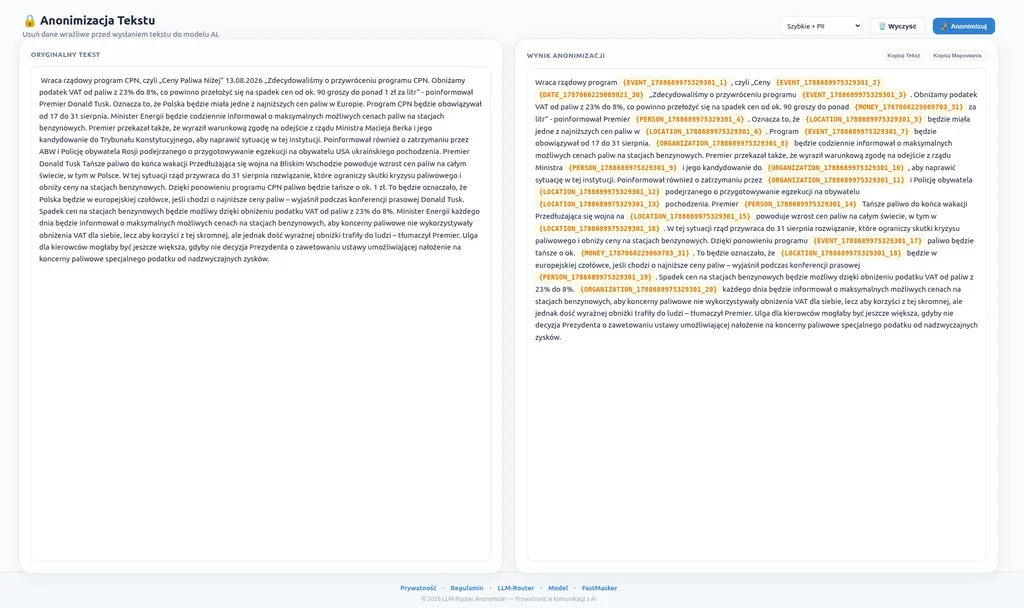The height and width of the screenshot is (608, 1024).
Task: Run anonymization with the Anonimizuj button
Action: (x=963, y=26)
